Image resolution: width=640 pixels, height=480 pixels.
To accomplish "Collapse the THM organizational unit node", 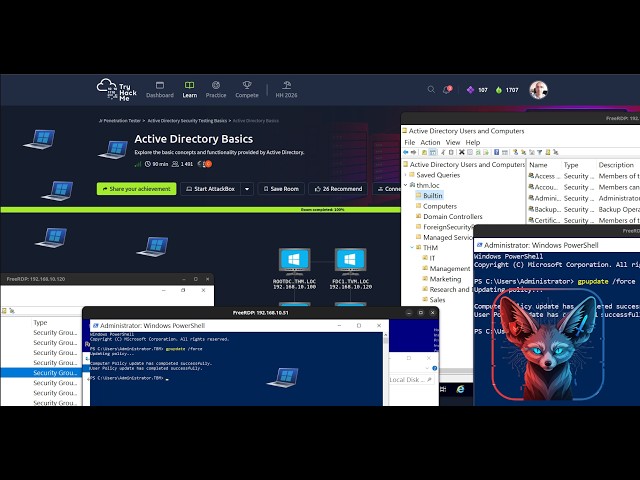I will 412,248.
